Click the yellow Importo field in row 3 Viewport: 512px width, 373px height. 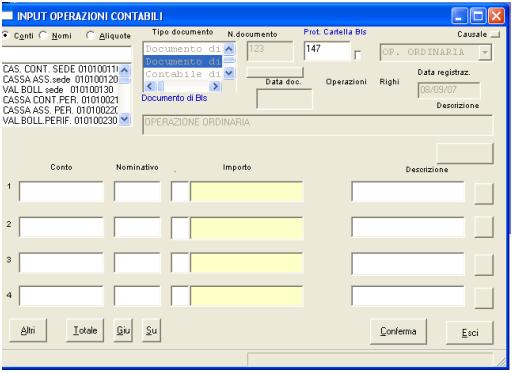[x=247, y=263]
